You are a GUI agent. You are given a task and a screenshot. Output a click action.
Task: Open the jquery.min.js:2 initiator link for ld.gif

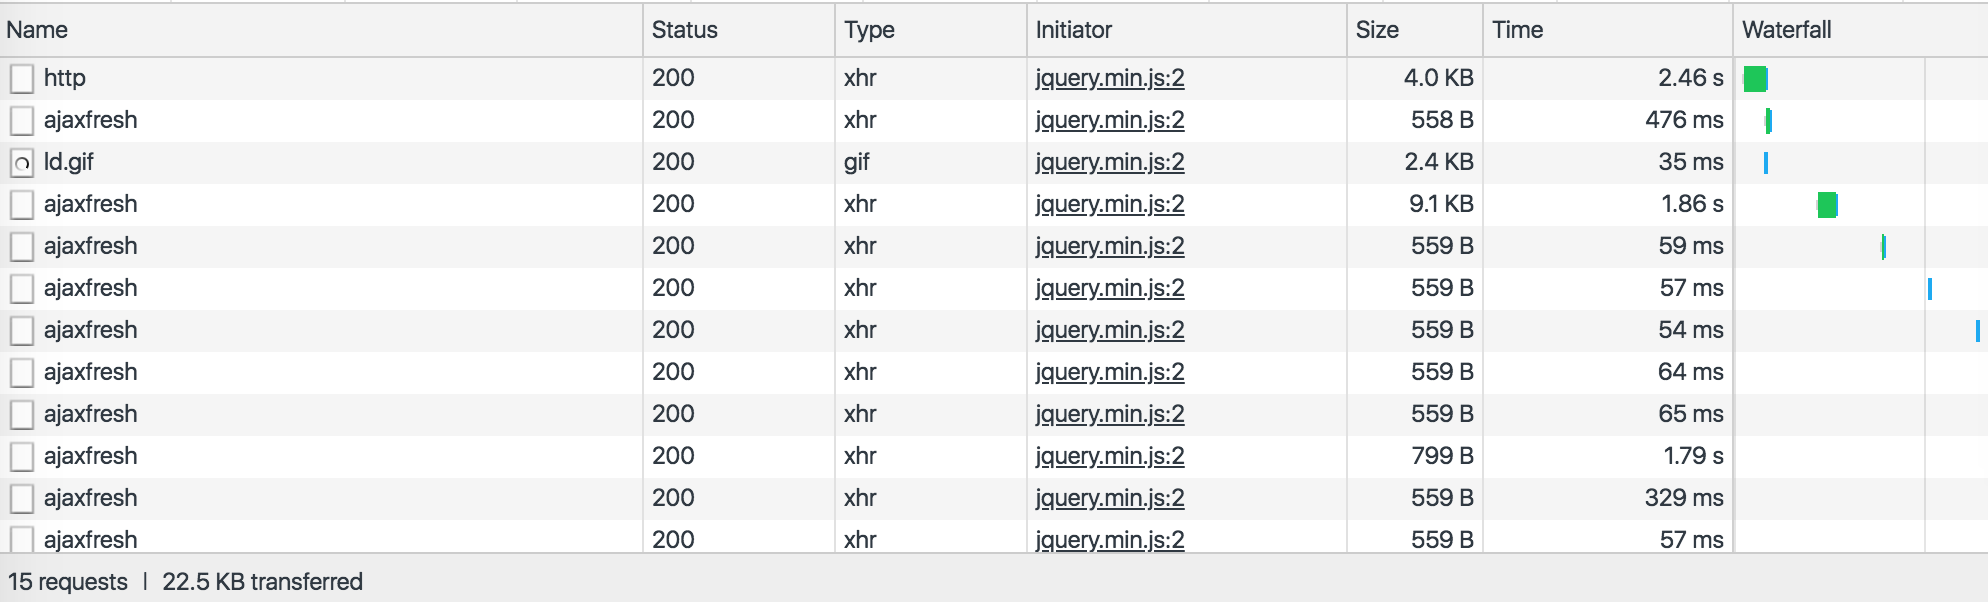1110,162
